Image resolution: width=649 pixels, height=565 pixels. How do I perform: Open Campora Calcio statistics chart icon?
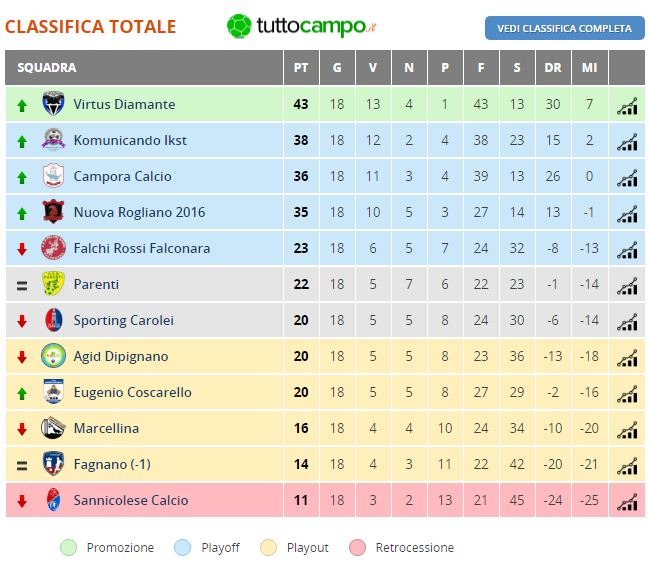[x=627, y=178]
